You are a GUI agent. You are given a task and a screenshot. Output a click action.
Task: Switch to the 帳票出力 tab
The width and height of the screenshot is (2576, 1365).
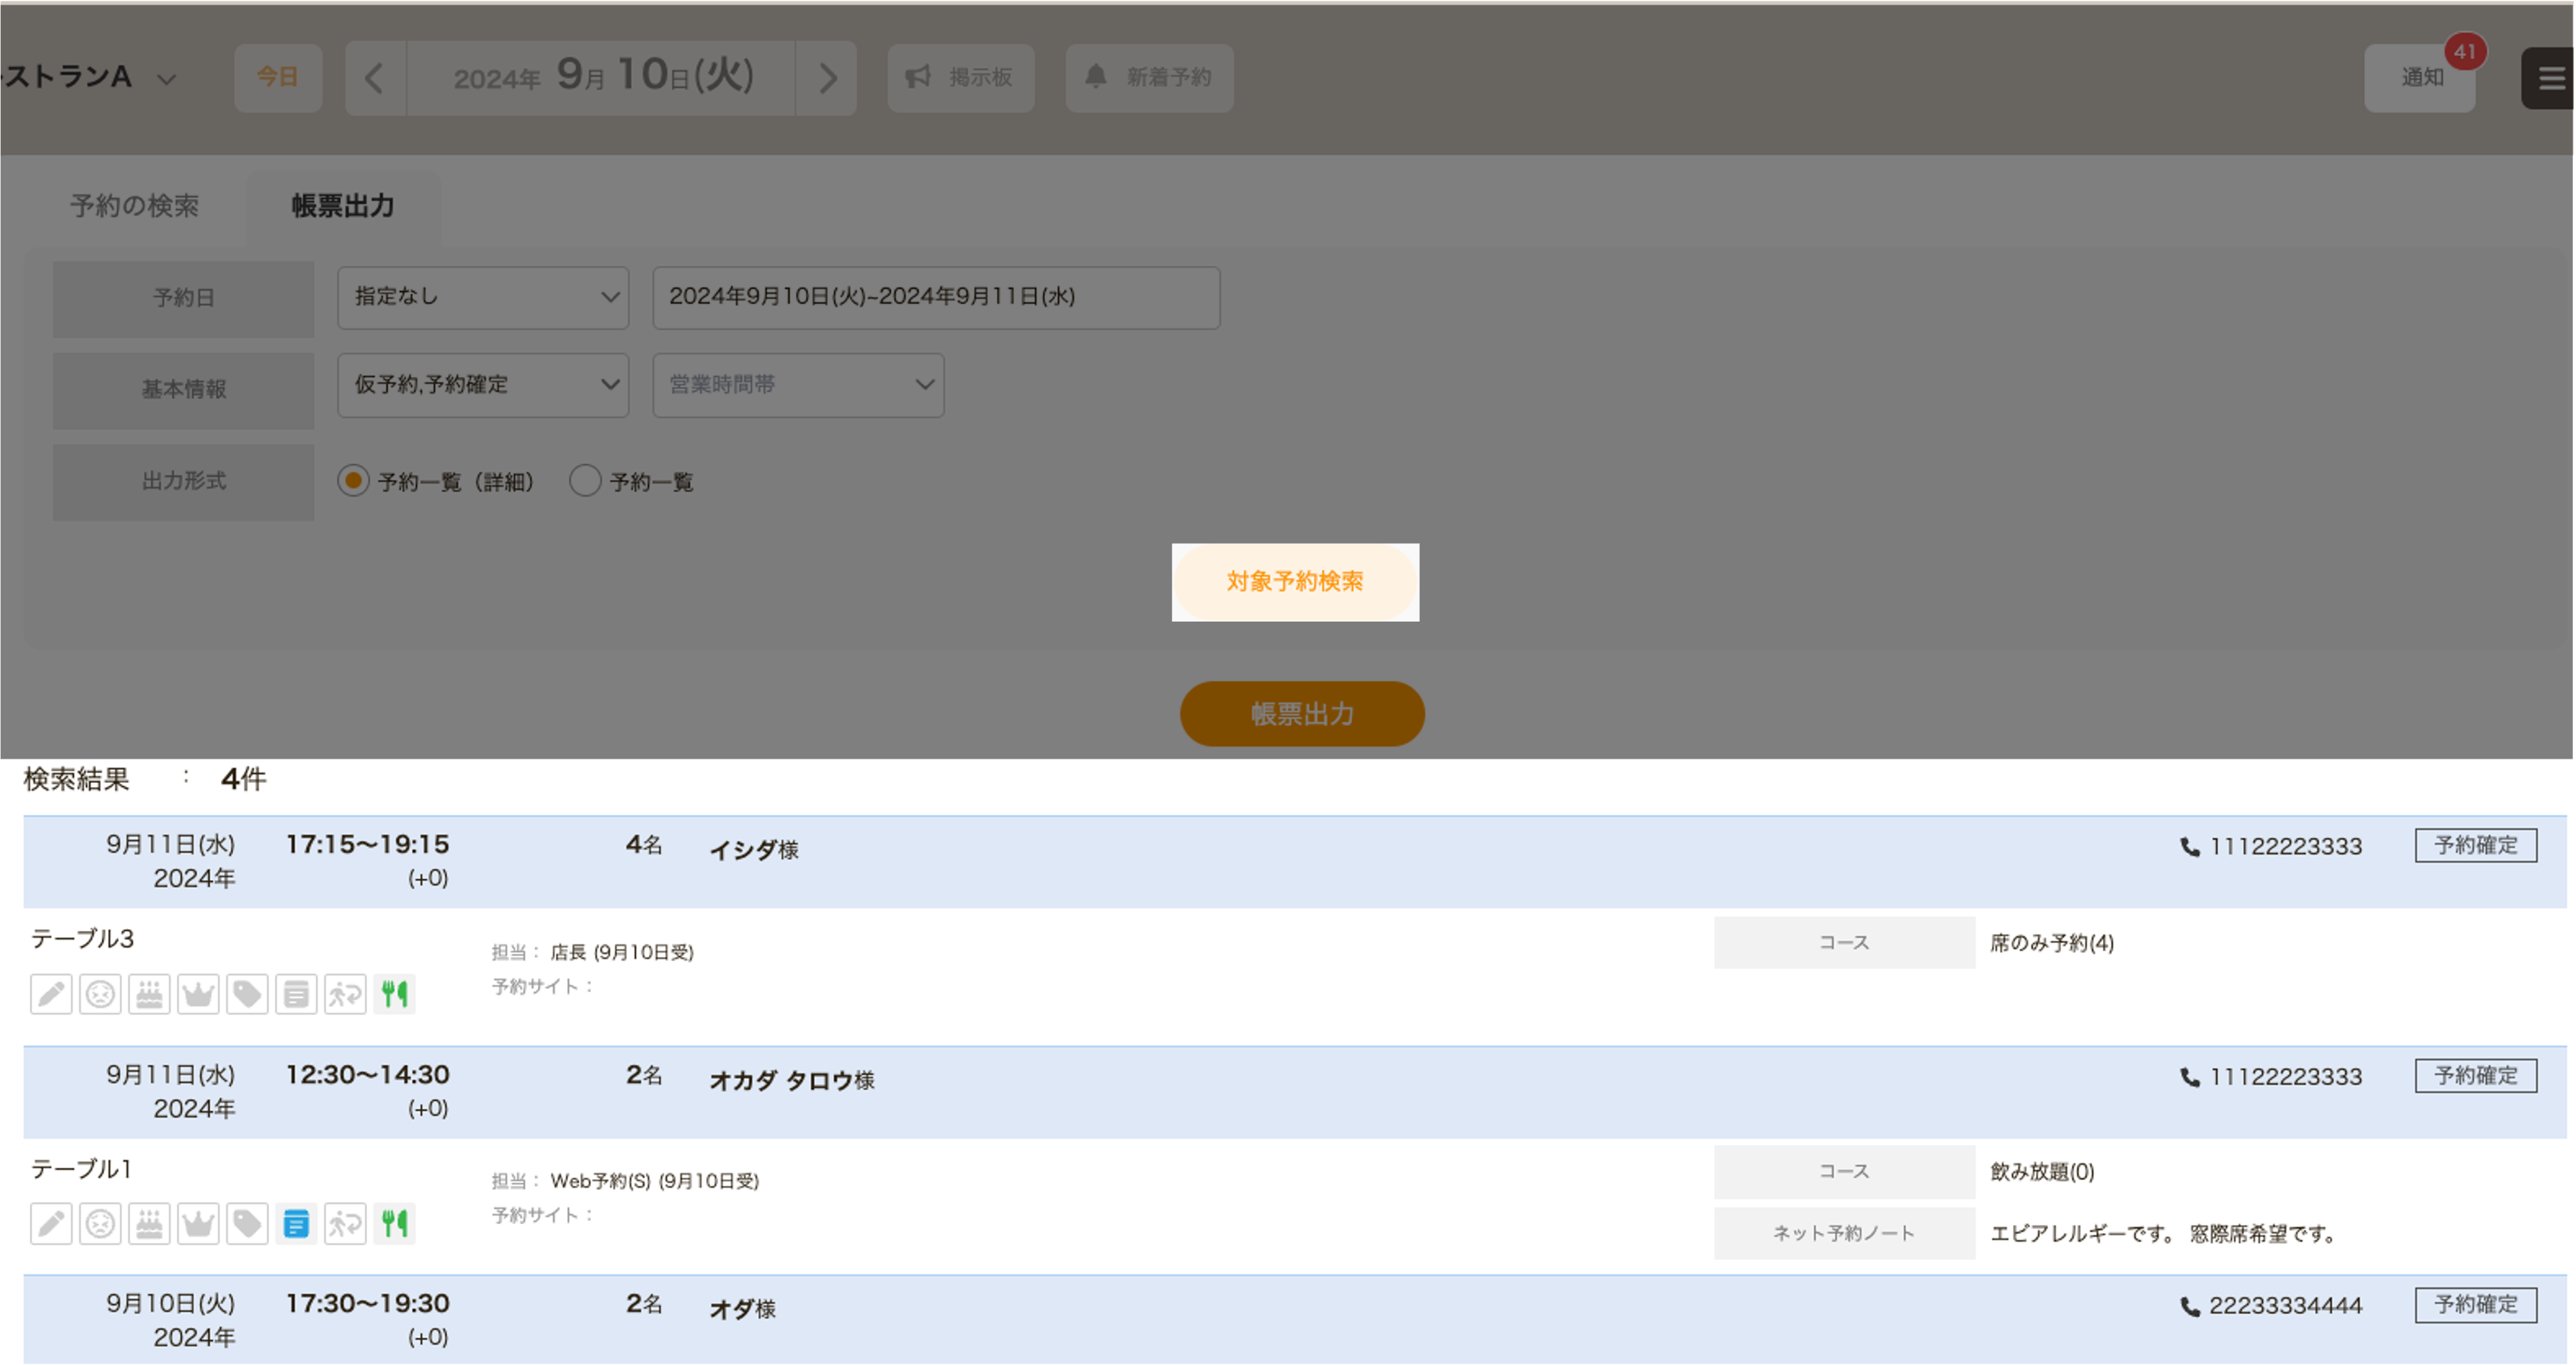click(x=343, y=206)
